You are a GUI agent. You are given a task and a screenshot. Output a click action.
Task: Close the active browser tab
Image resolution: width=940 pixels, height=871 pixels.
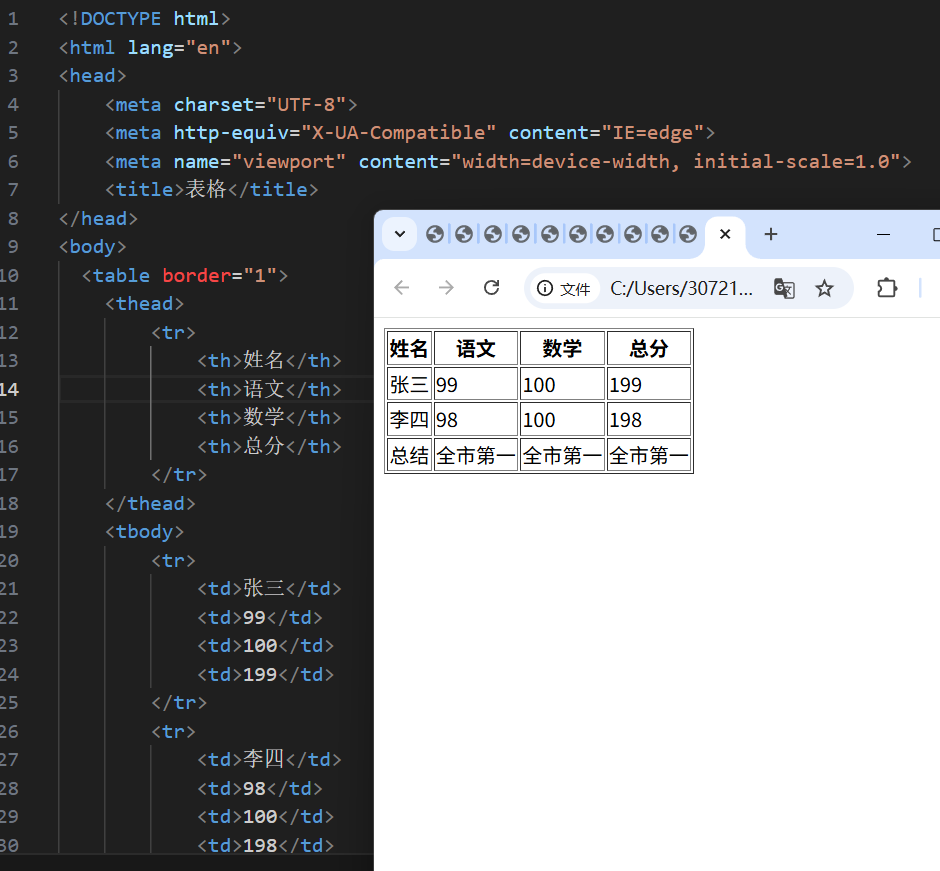tap(725, 234)
